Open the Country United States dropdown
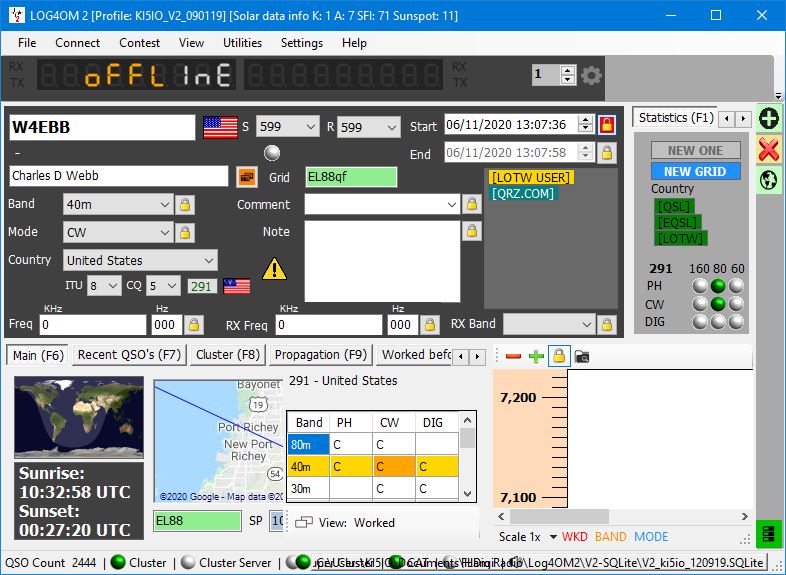 point(209,261)
